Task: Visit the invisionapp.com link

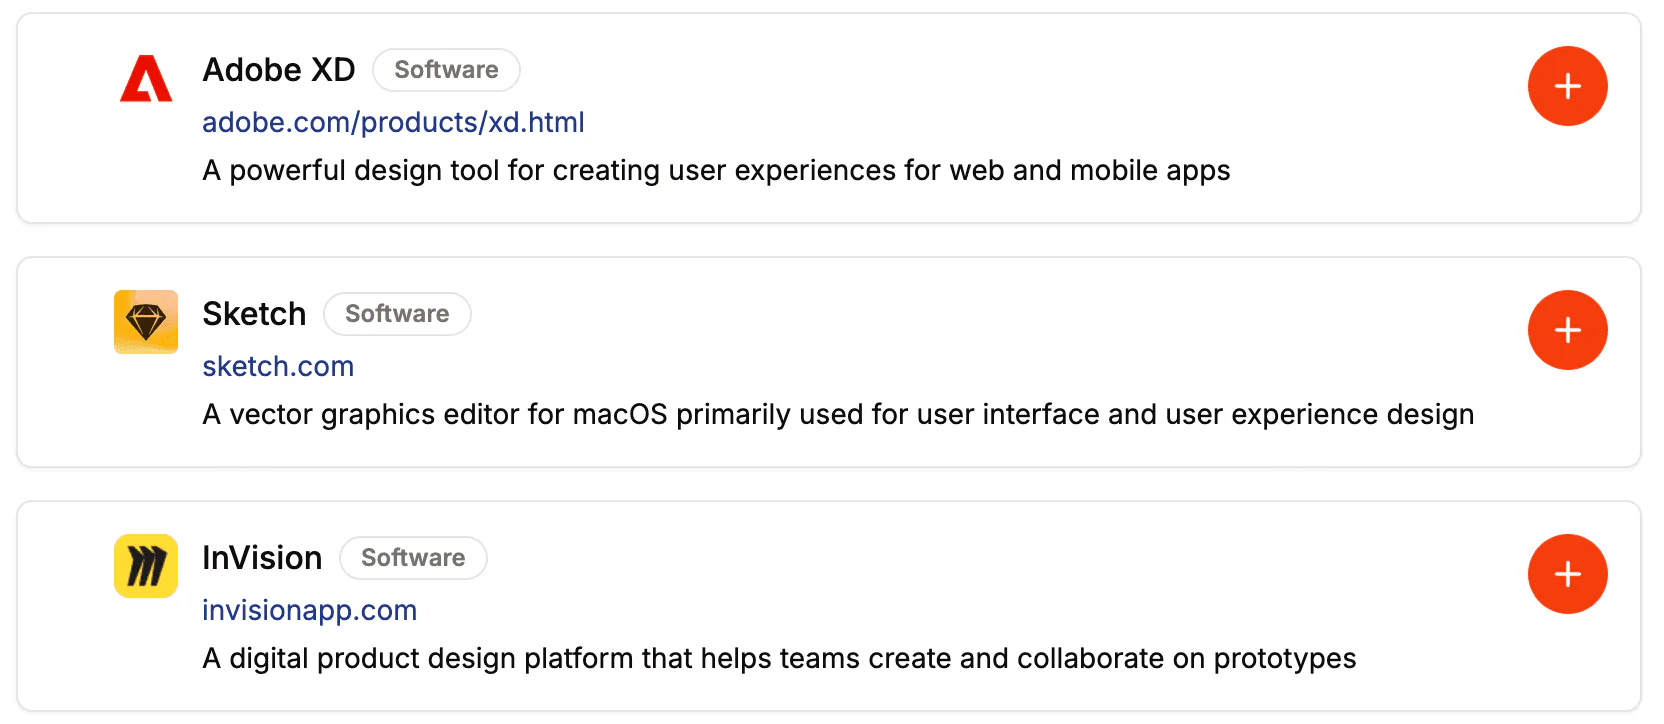Action: tap(309, 610)
